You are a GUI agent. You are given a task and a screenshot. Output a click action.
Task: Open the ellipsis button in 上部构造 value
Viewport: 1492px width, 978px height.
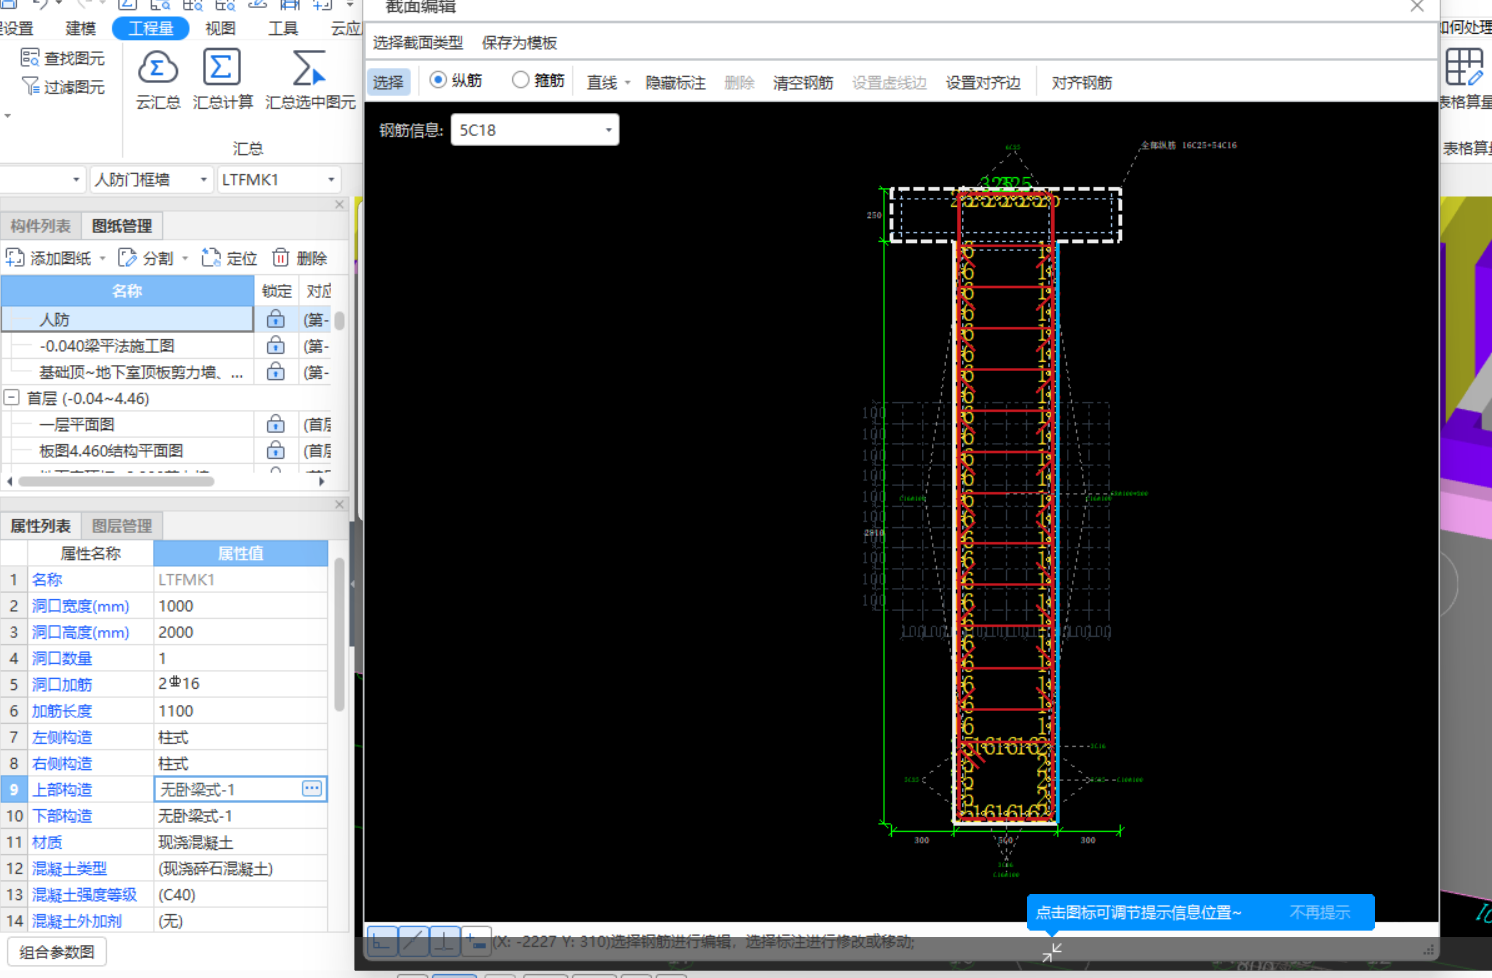tap(312, 789)
